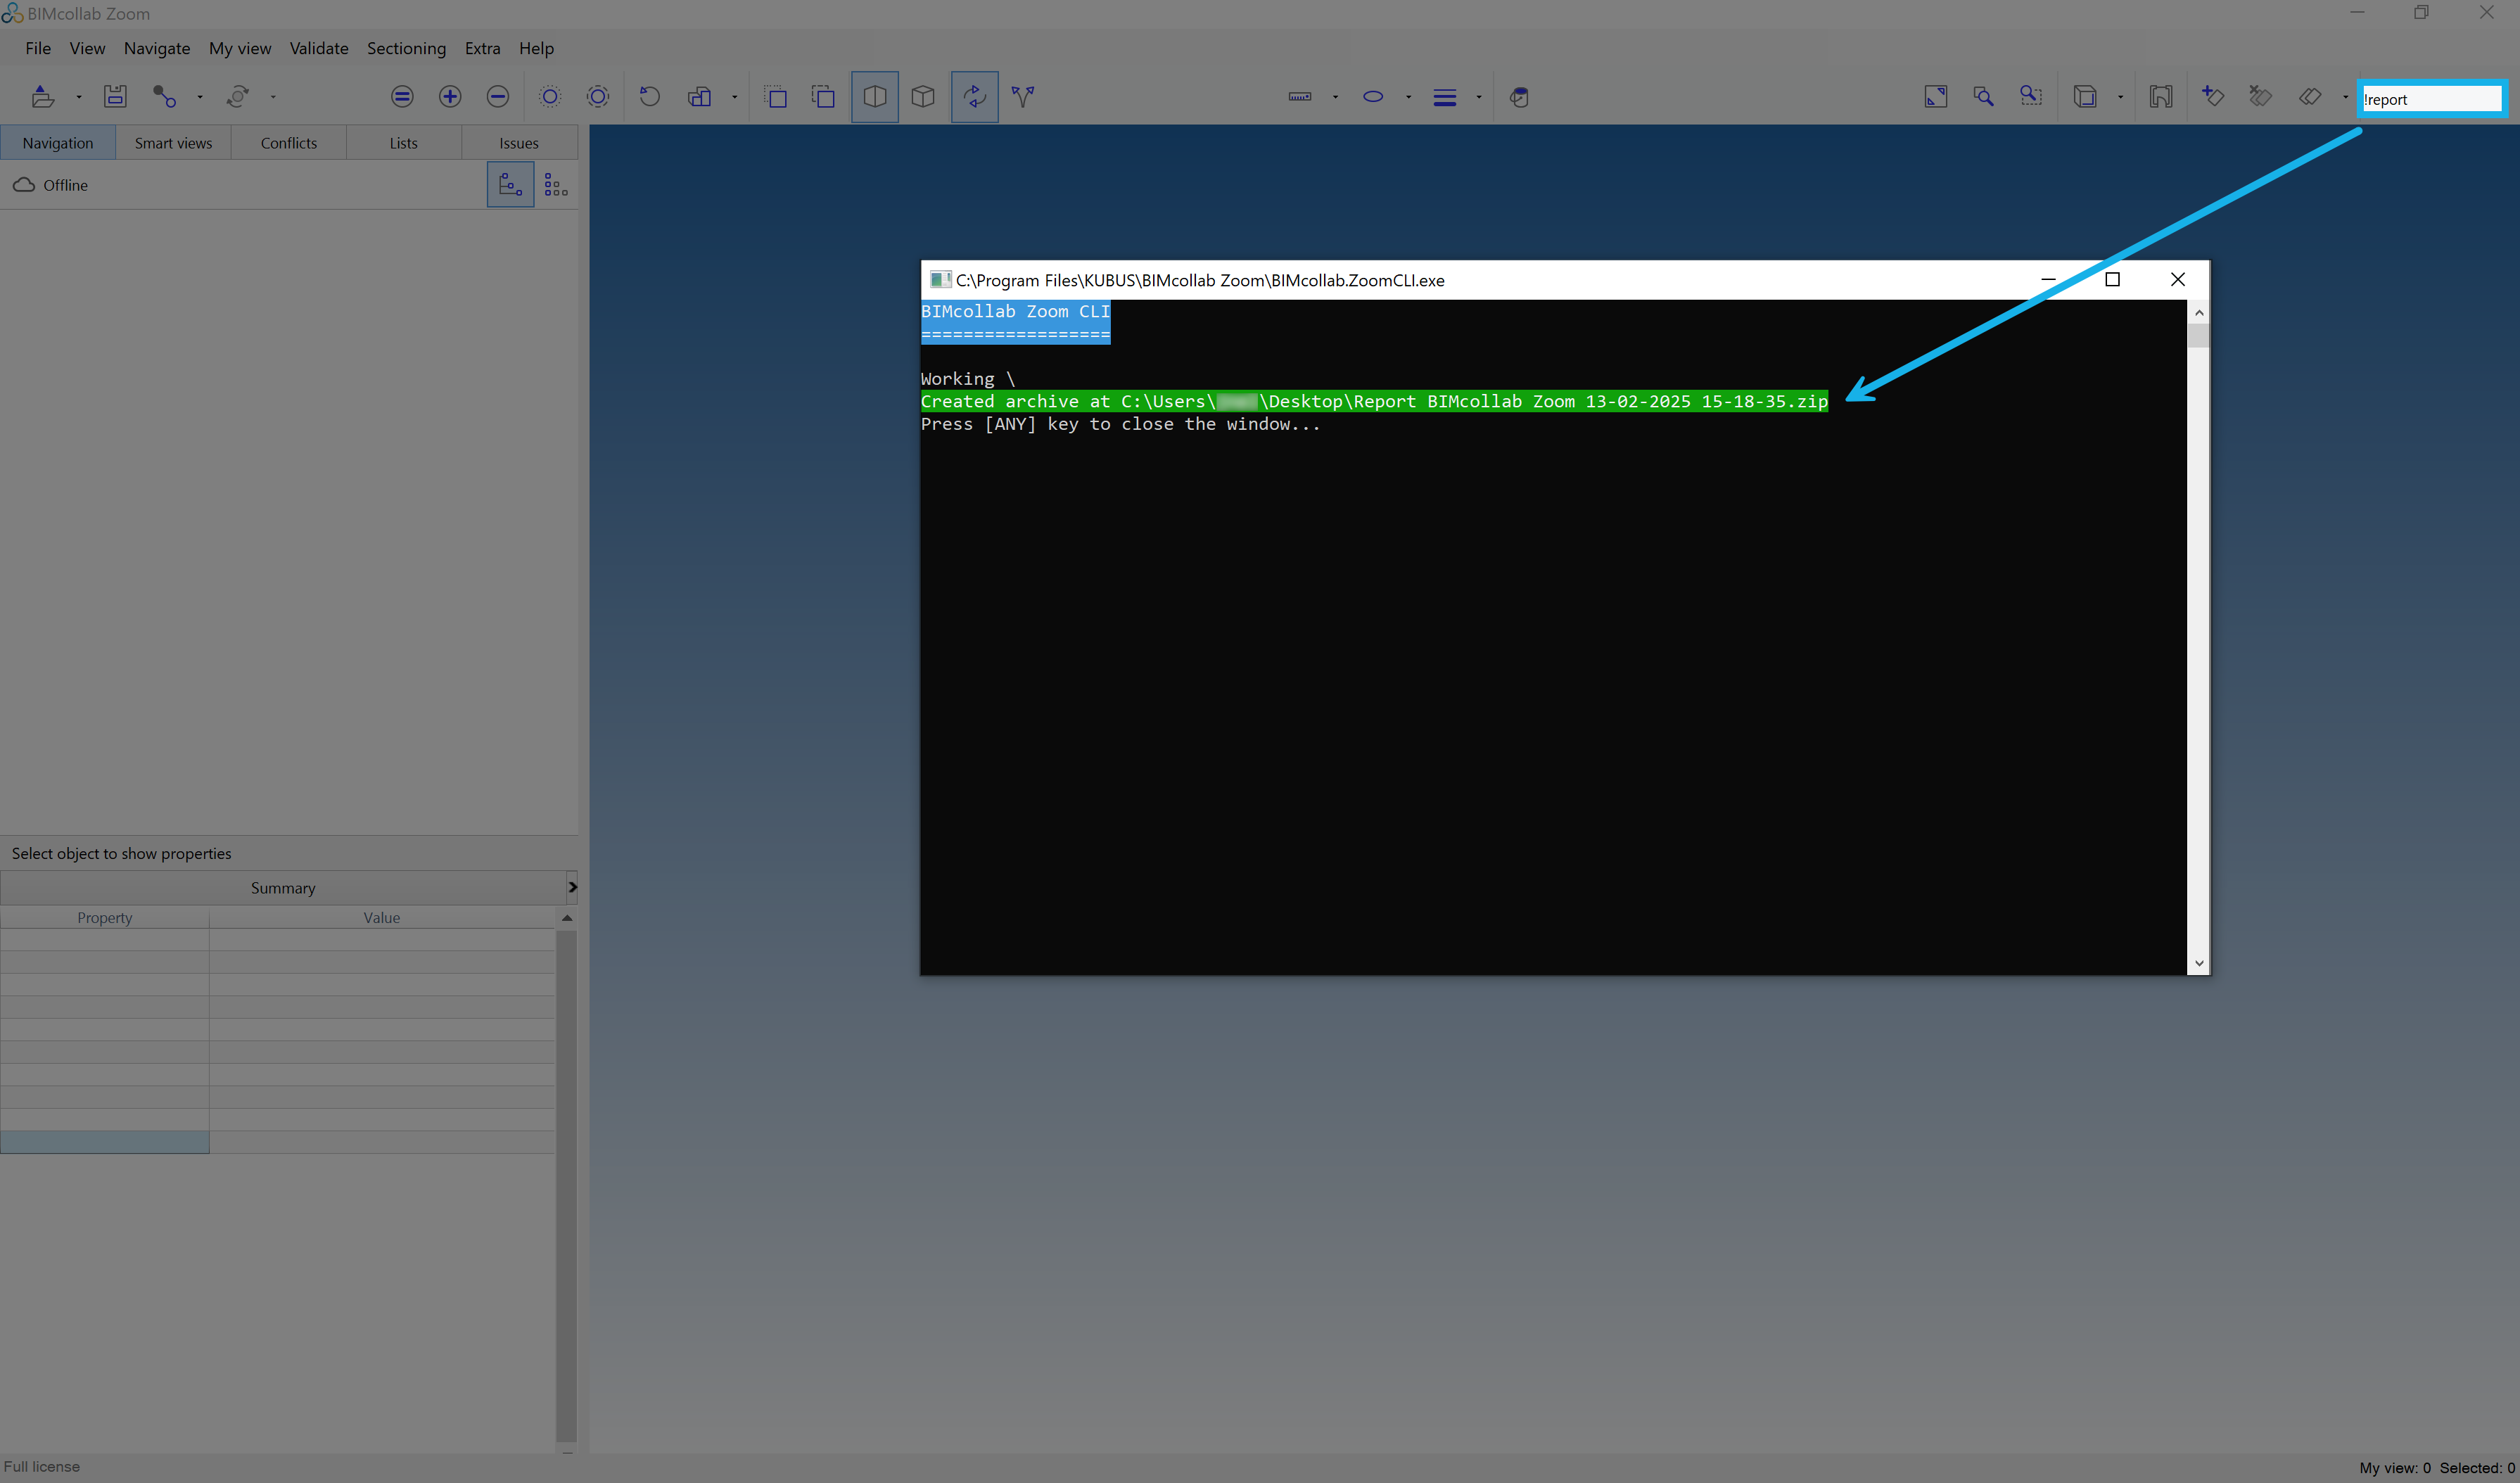Click the three horizontal lines icon

(x=1445, y=97)
